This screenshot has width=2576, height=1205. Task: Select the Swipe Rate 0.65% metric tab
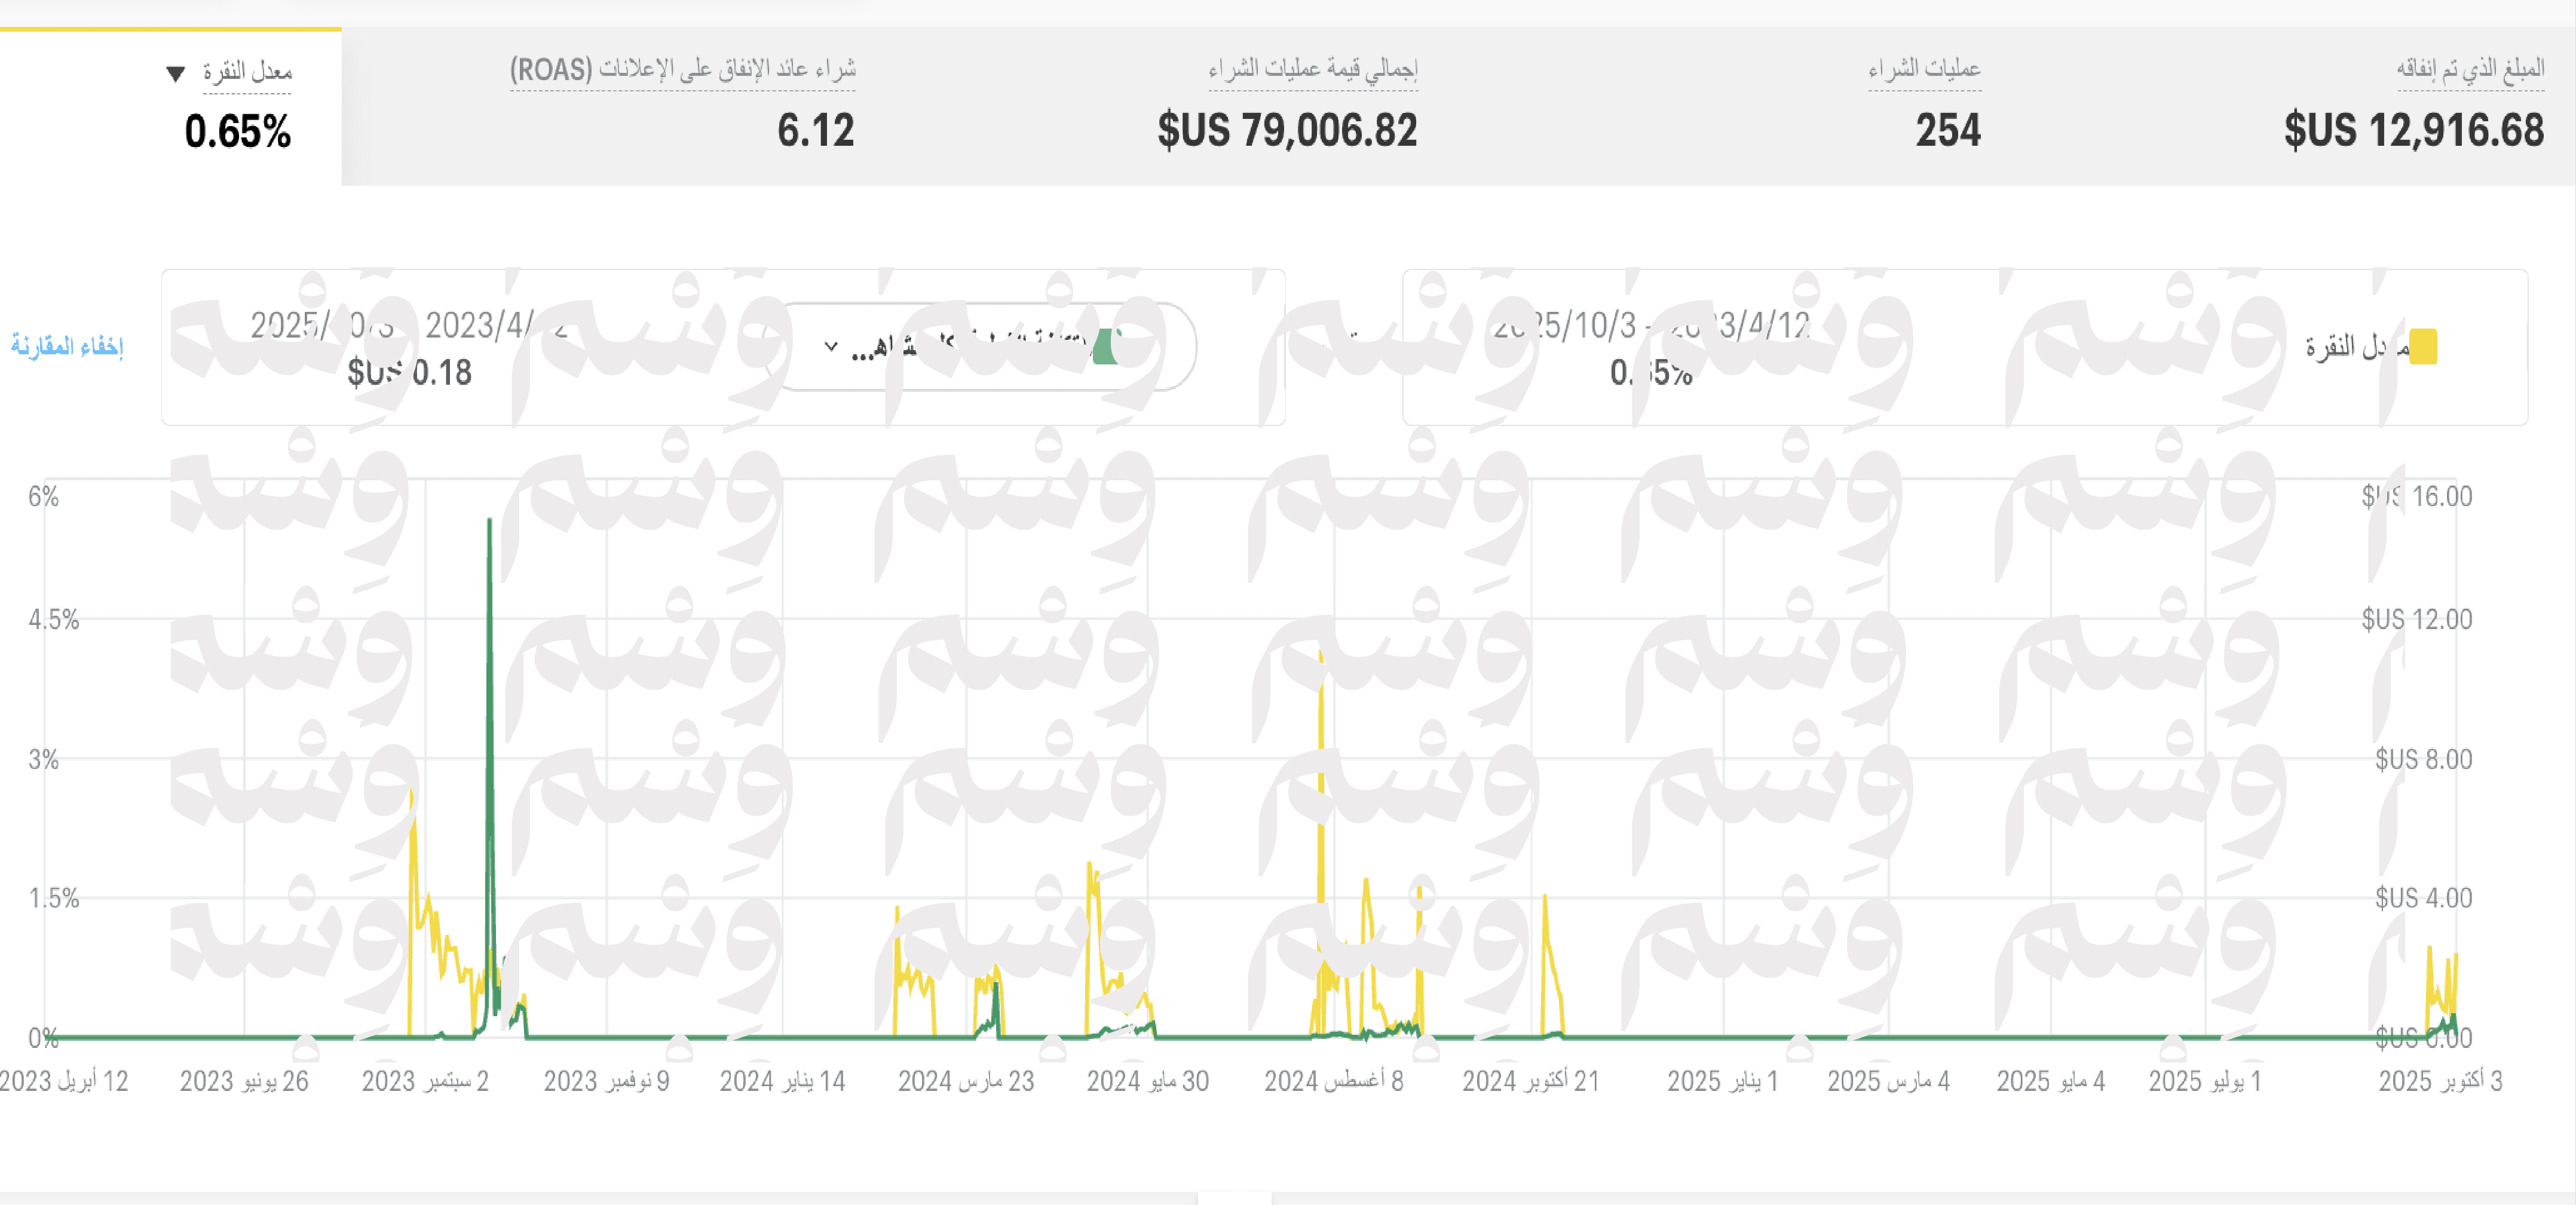click(x=238, y=131)
